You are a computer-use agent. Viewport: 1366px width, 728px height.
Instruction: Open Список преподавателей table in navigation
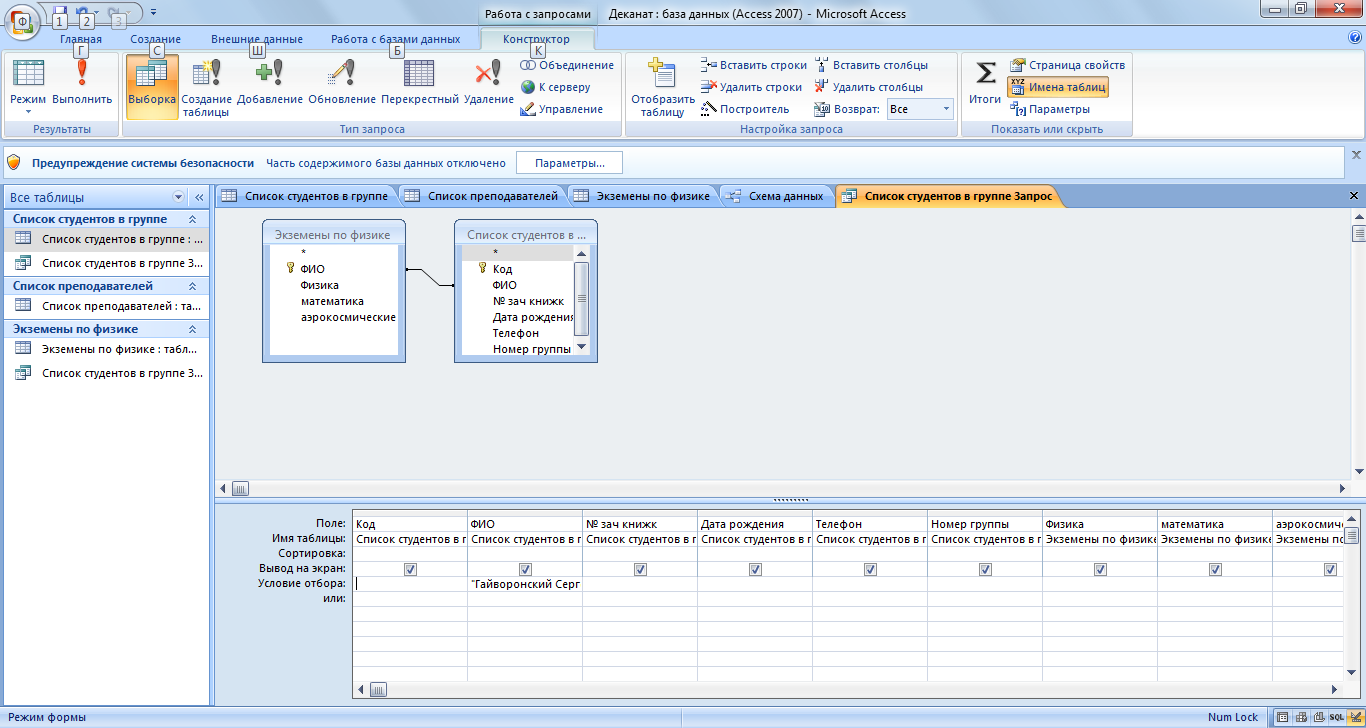point(105,306)
